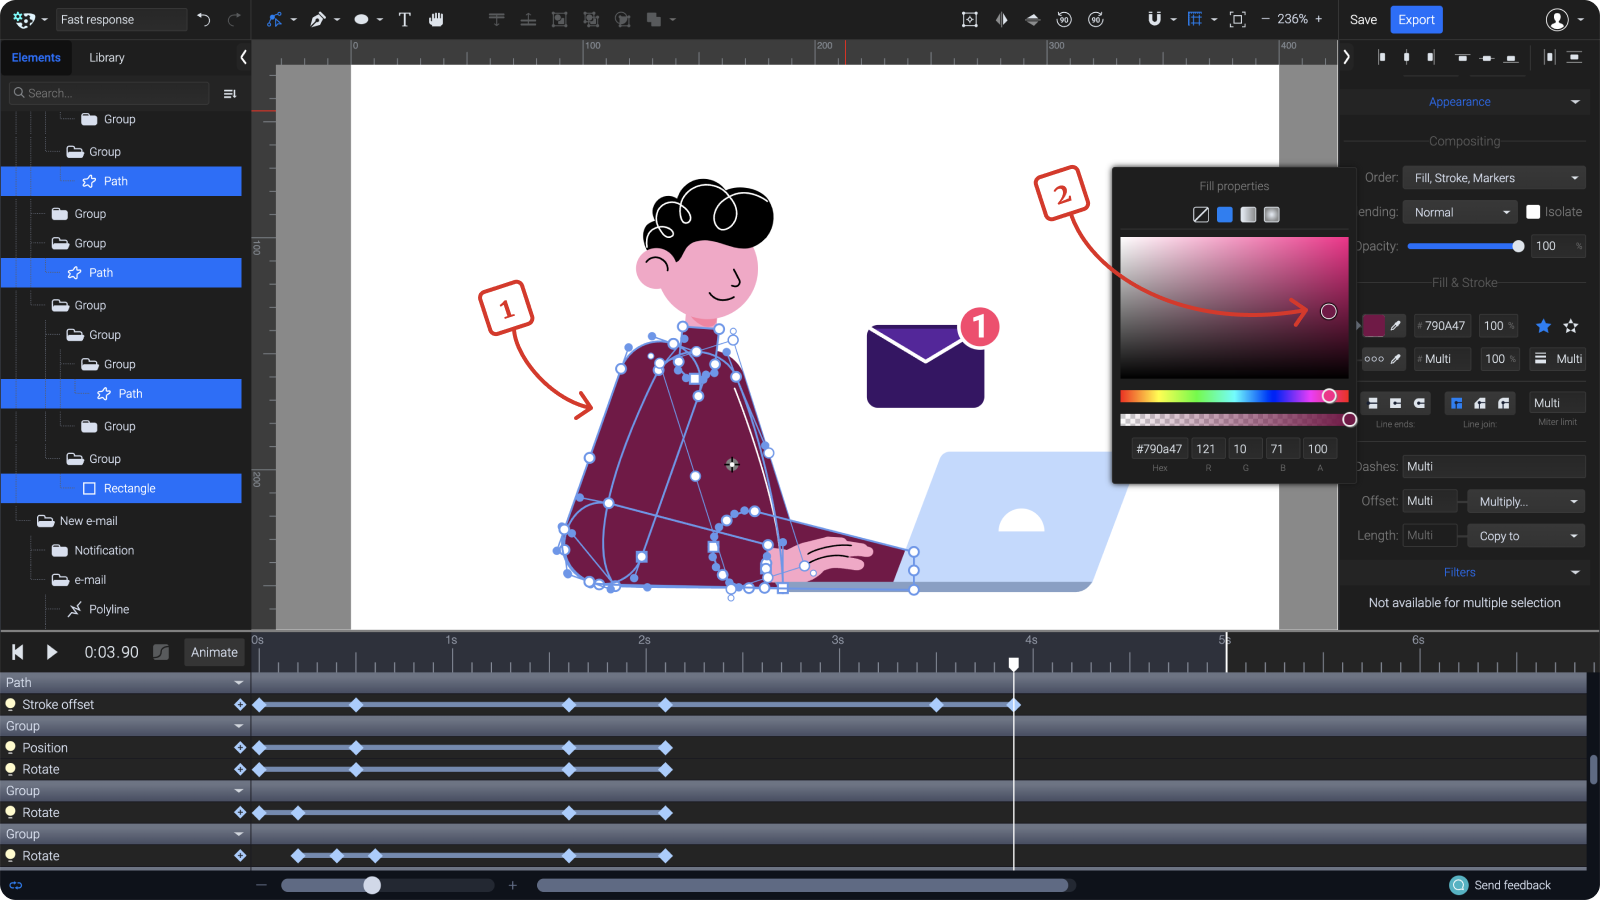Toggle the snapping magnet in the top bar

click(1155, 19)
